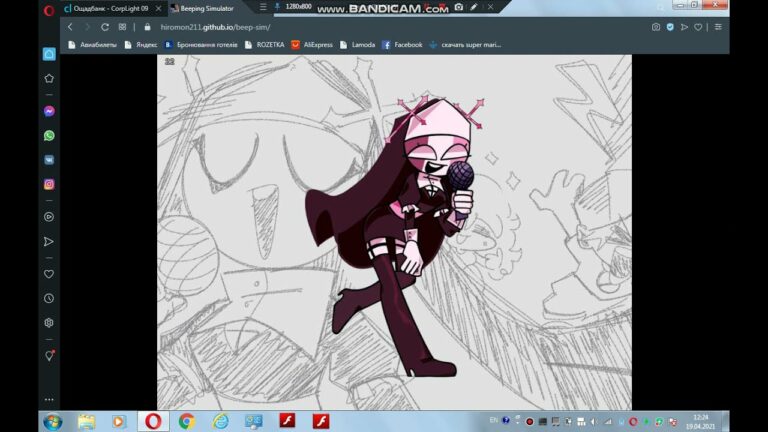Click the Opera taskbar button

coord(153,421)
